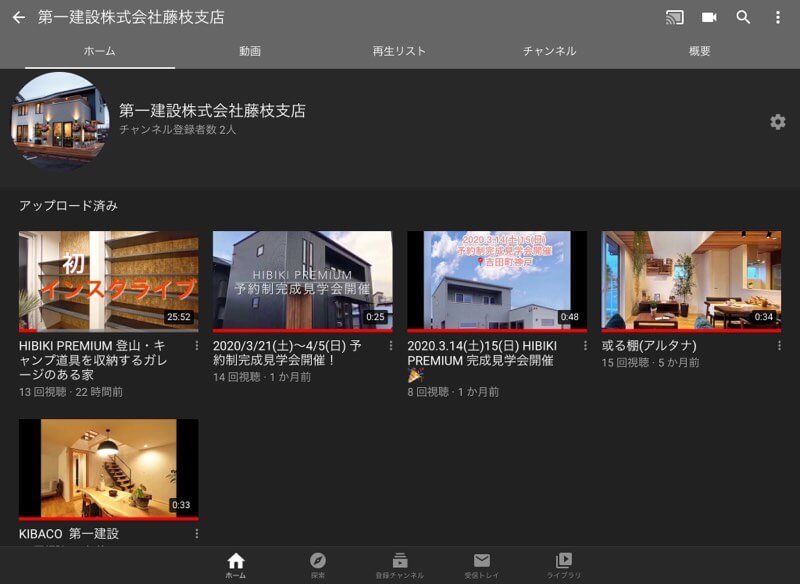
Task: Play the 25:52 インスタライブ video thumbnail
Action: pos(108,281)
